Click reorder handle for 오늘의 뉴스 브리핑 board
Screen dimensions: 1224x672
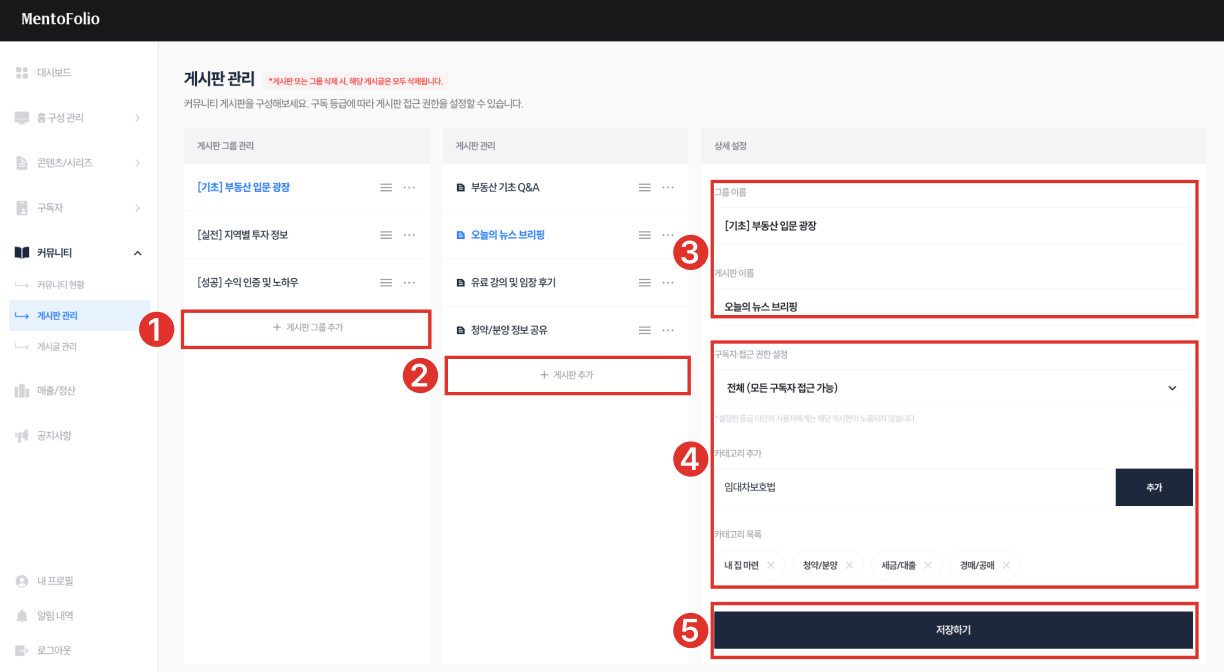click(x=644, y=235)
